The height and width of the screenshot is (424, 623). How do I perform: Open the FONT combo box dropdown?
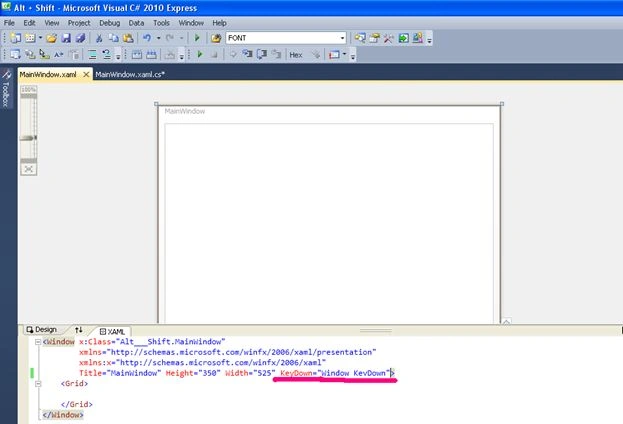click(x=342, y=38)
